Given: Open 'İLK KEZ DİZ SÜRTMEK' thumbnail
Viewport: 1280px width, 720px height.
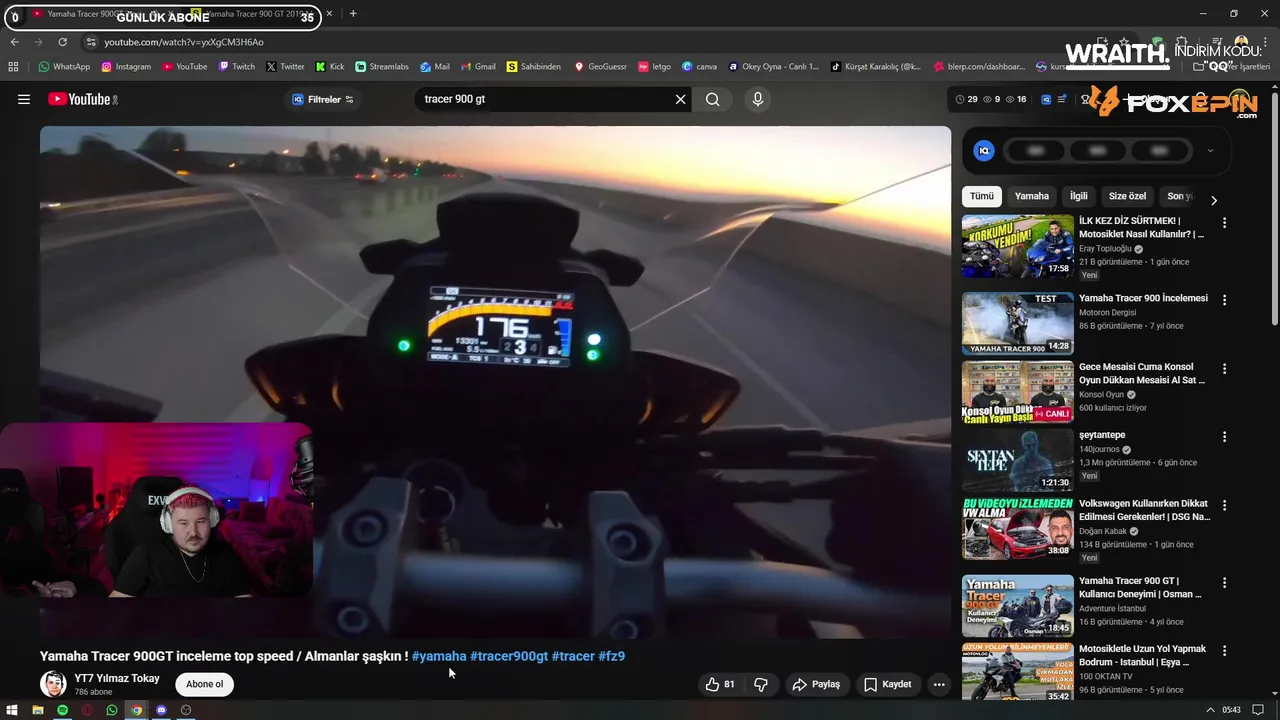Looking at the screenshot, I should 1017,246.
